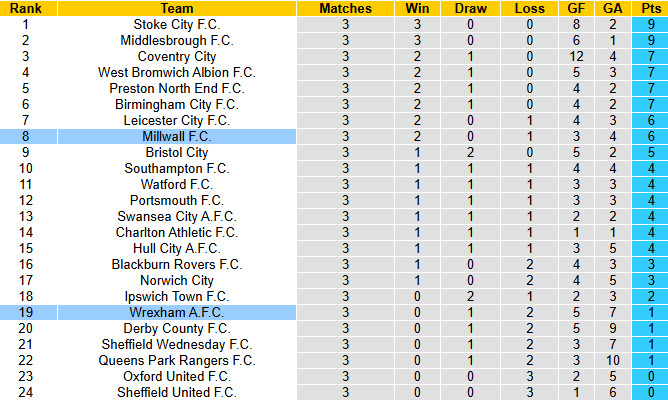Sort table by Pts header
Image resolution: width=668 pixels, height=401 pixels.
point(649,8)
